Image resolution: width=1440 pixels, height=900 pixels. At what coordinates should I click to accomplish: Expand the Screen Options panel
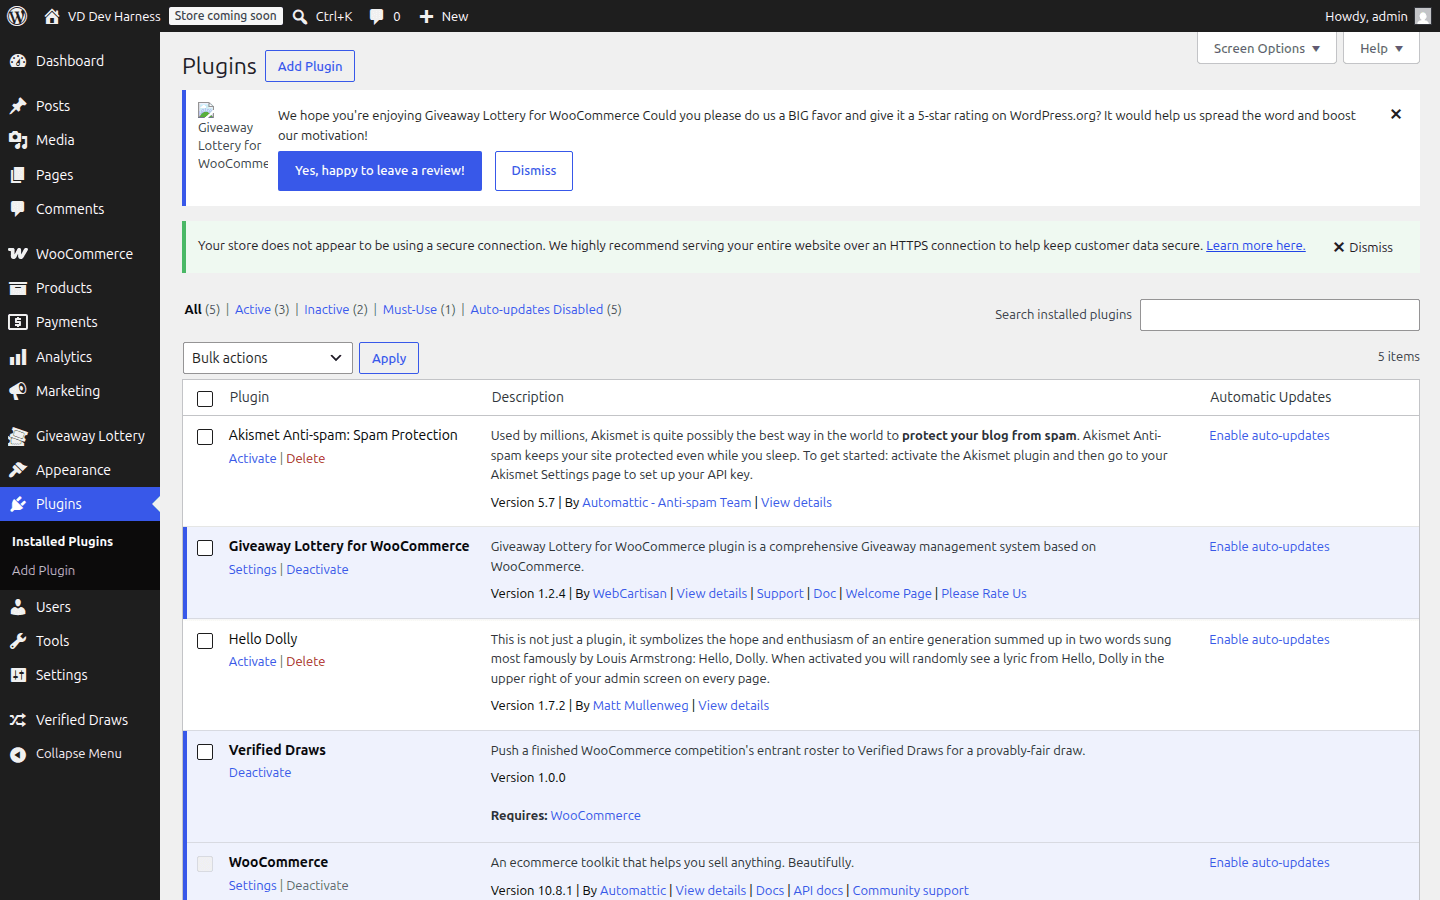(x=1266, y=48)
